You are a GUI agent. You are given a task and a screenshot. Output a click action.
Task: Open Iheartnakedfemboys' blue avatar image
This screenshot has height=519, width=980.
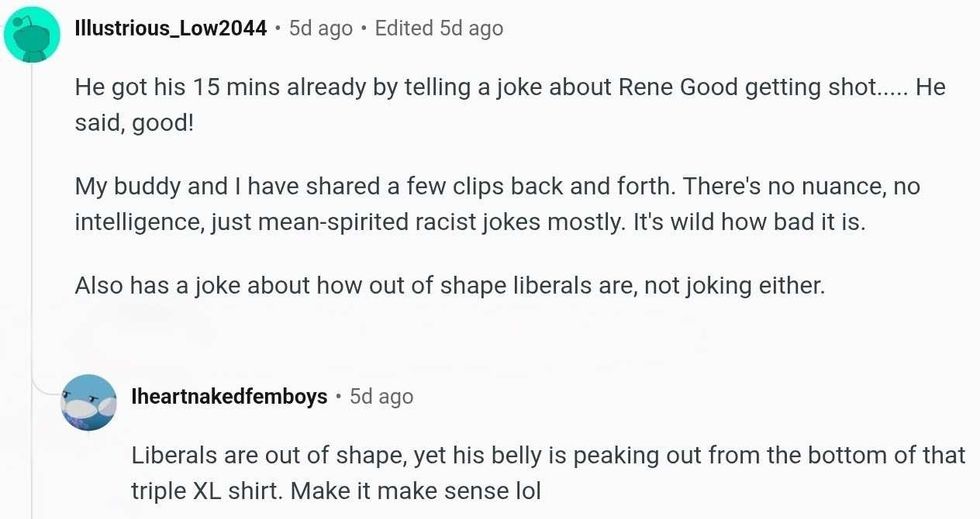pos(88,401)
